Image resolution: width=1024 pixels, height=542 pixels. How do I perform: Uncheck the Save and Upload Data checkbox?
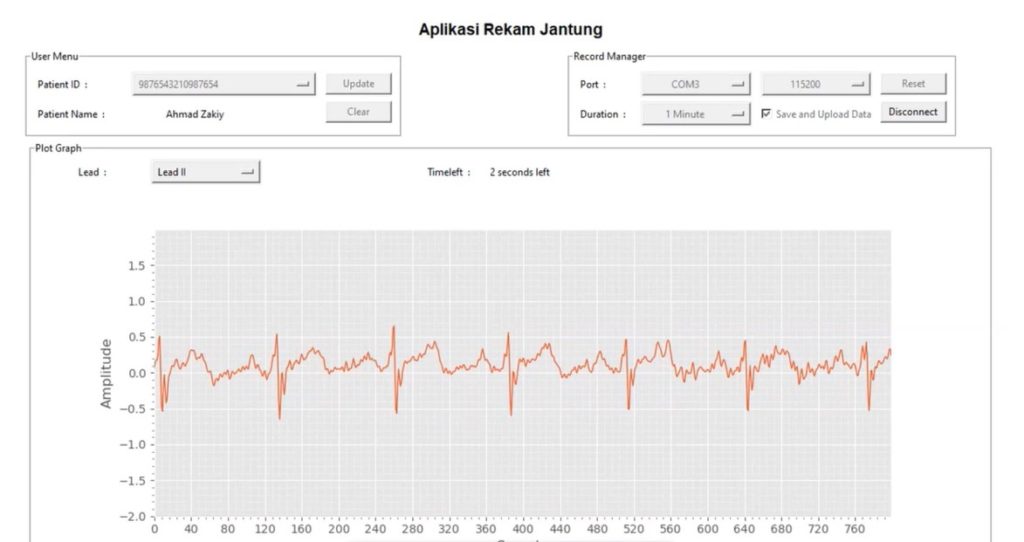[767, 114]
